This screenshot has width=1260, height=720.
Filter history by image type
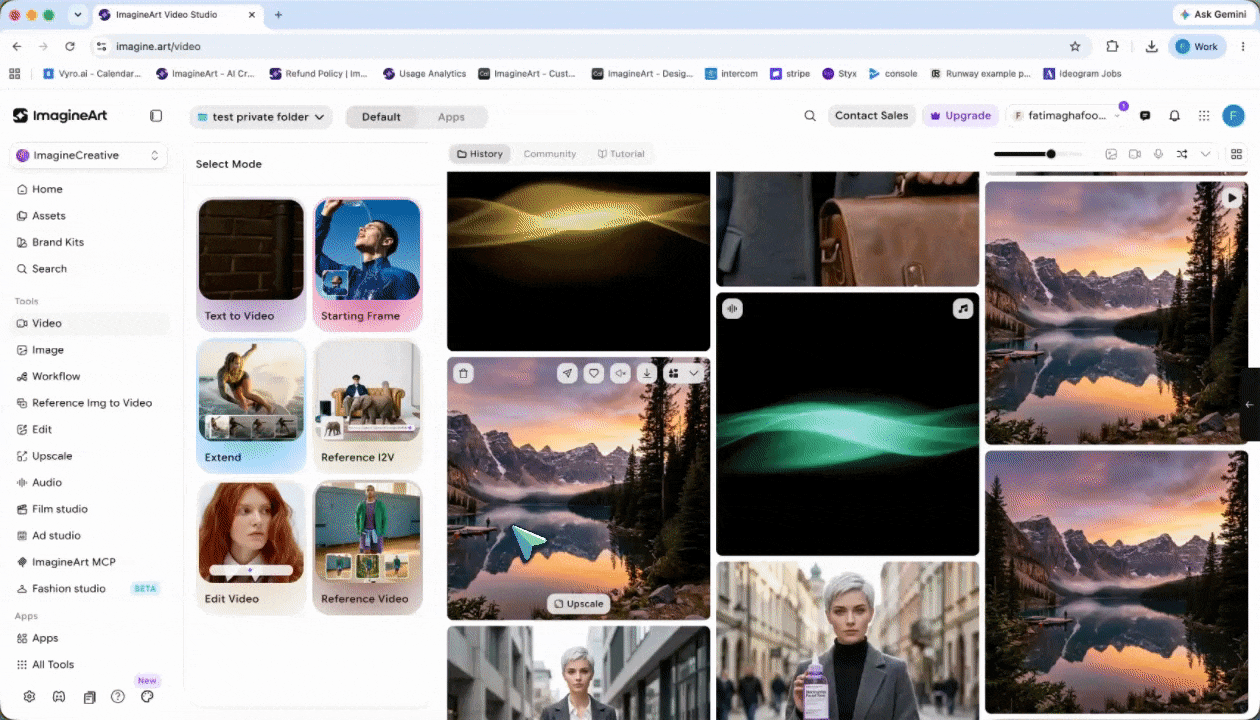click(x=1111, y=154)
